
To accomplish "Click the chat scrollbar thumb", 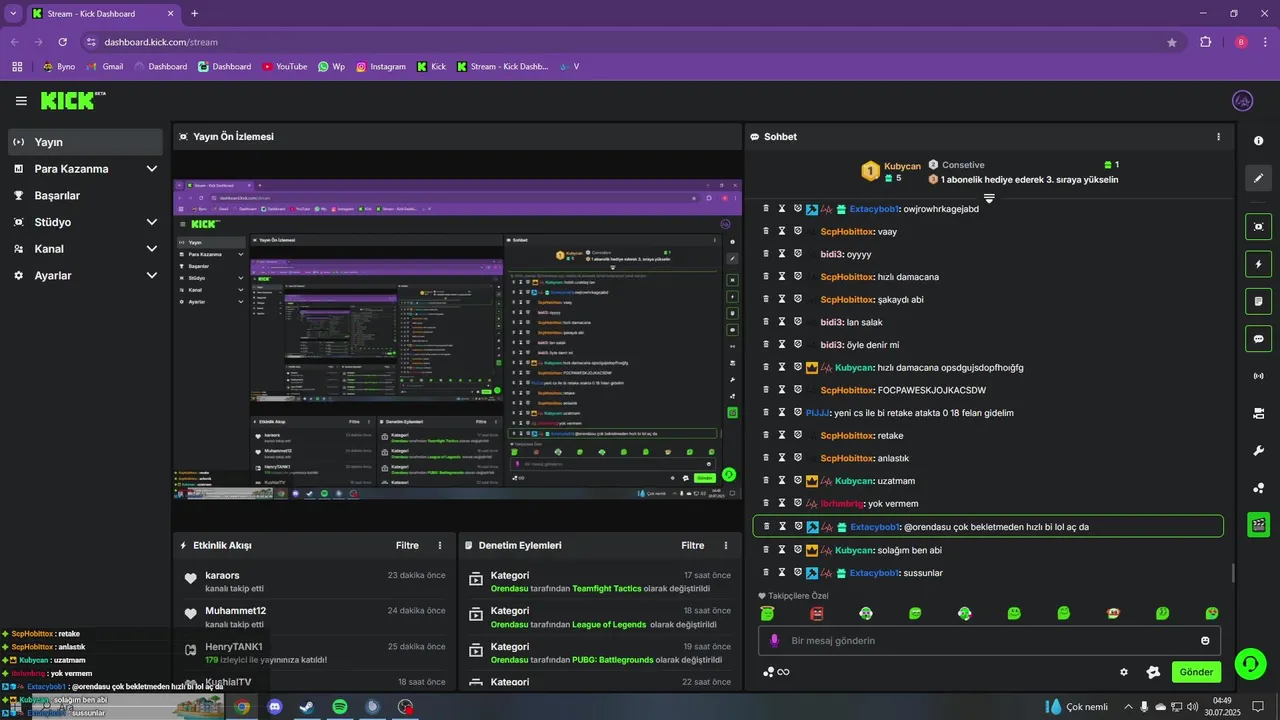I will [x=1233, y=573].
